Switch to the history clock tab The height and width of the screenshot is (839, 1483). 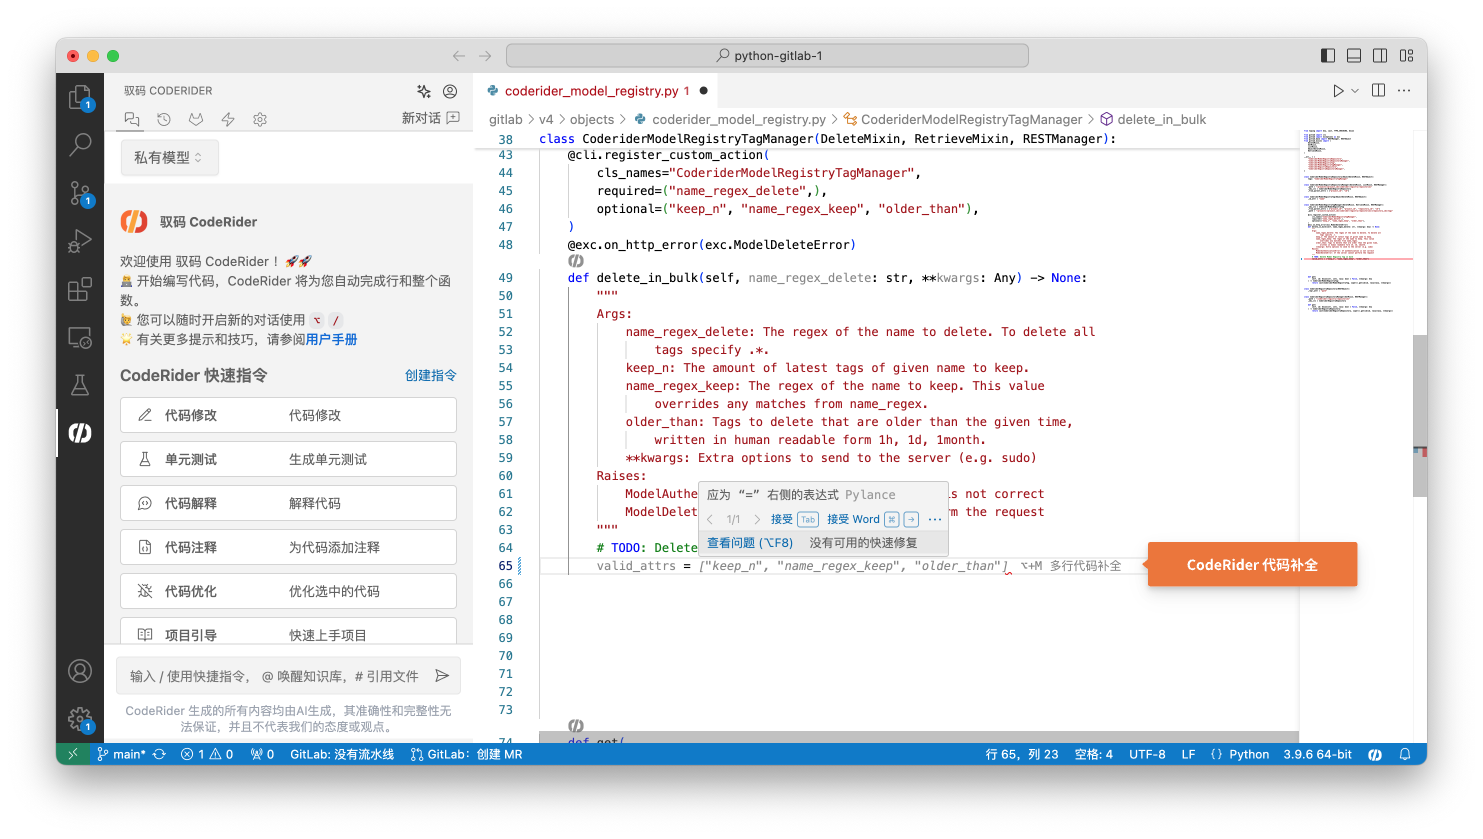click(164, 119)
